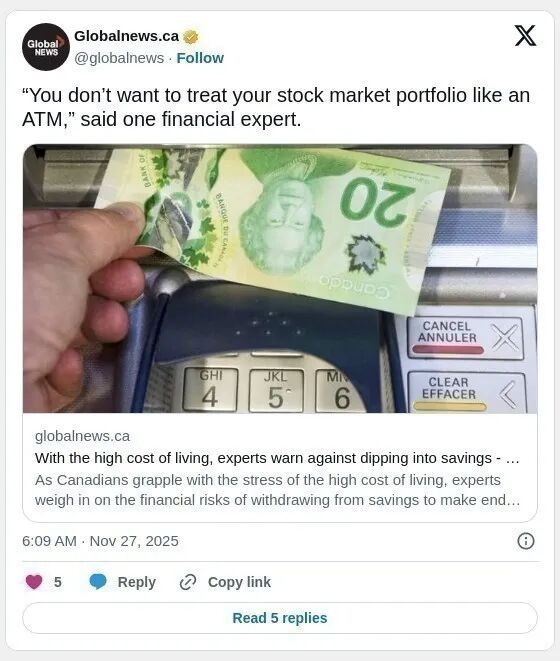560x661 pixels.
Task: Click the gold verified badge
Action: (x=191, y=37)
